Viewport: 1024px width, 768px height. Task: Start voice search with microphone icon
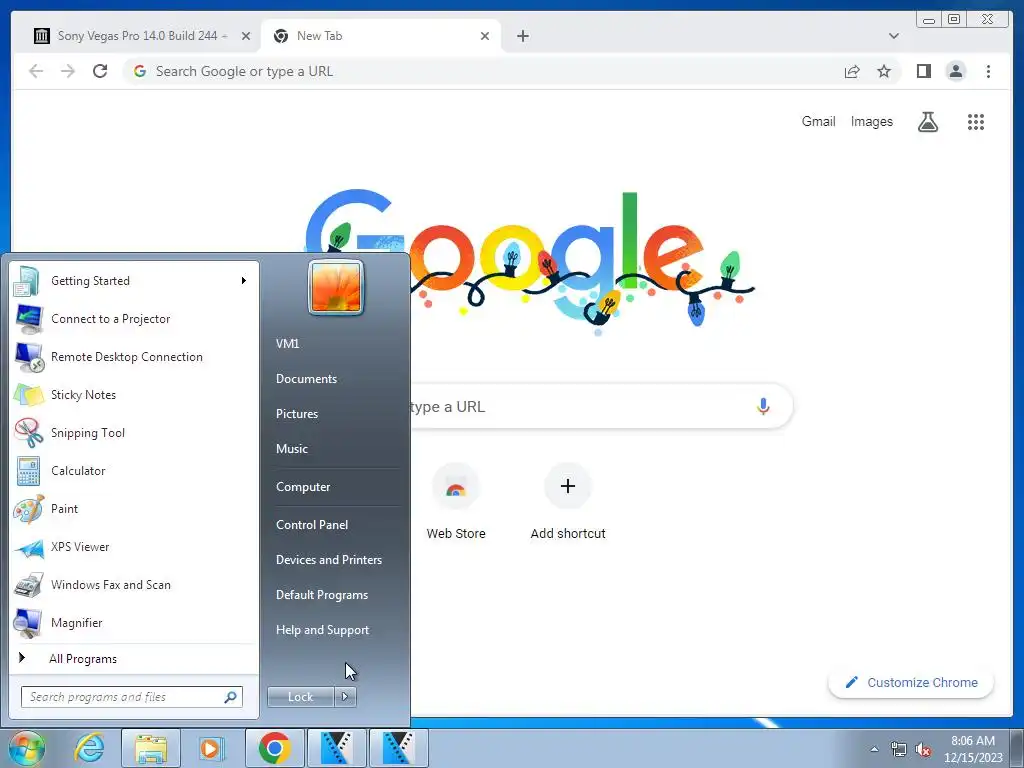pyautogui.click(x=763, y=406)
